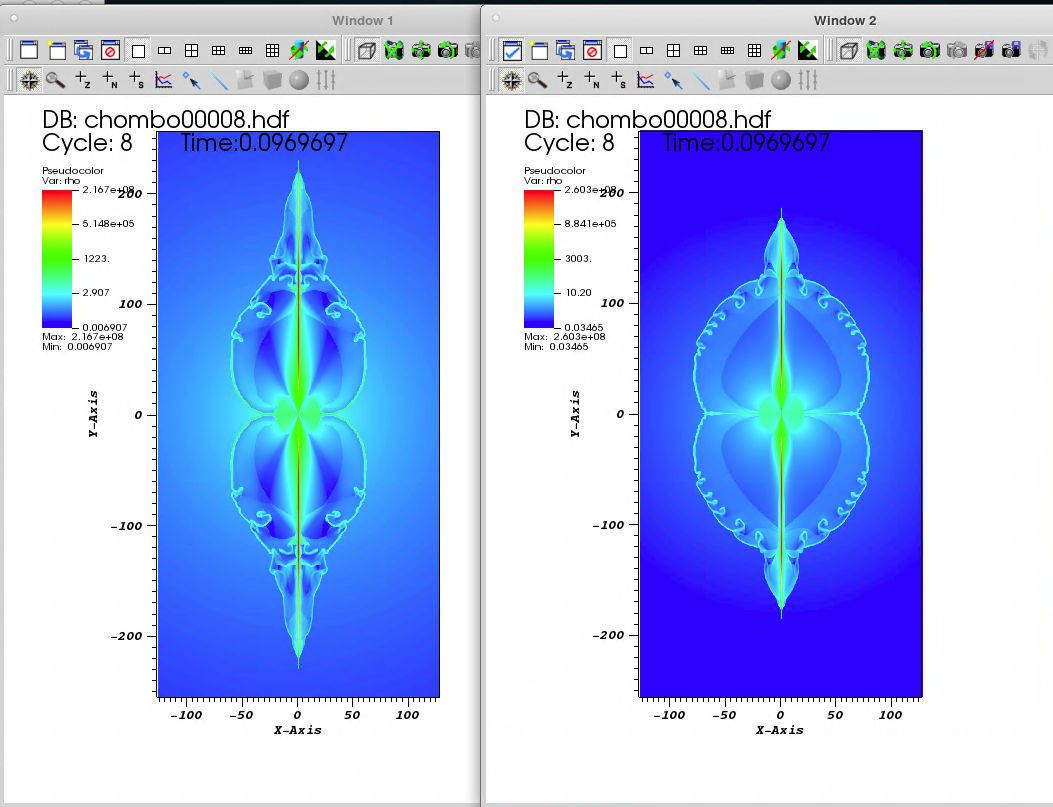Recenter the view in Window 2
The height and width of the screenshot is (807, 1053).
(903, 50)
